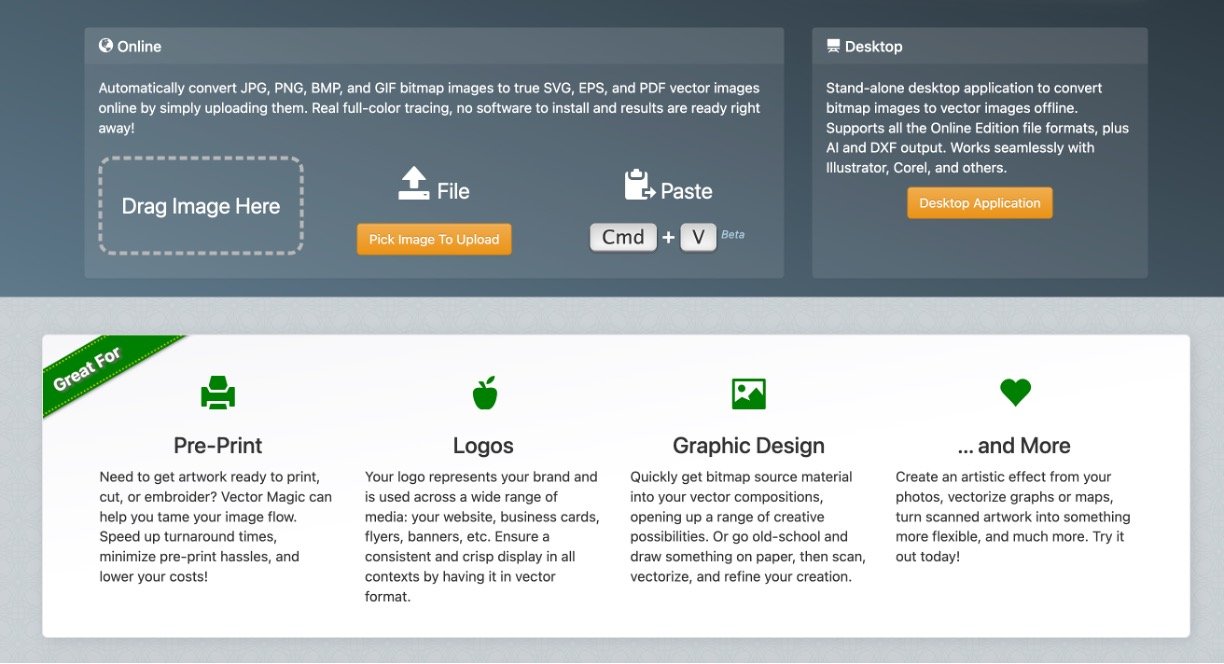
Task: Click the green apple icon above Logos
Action: [484, 393]
